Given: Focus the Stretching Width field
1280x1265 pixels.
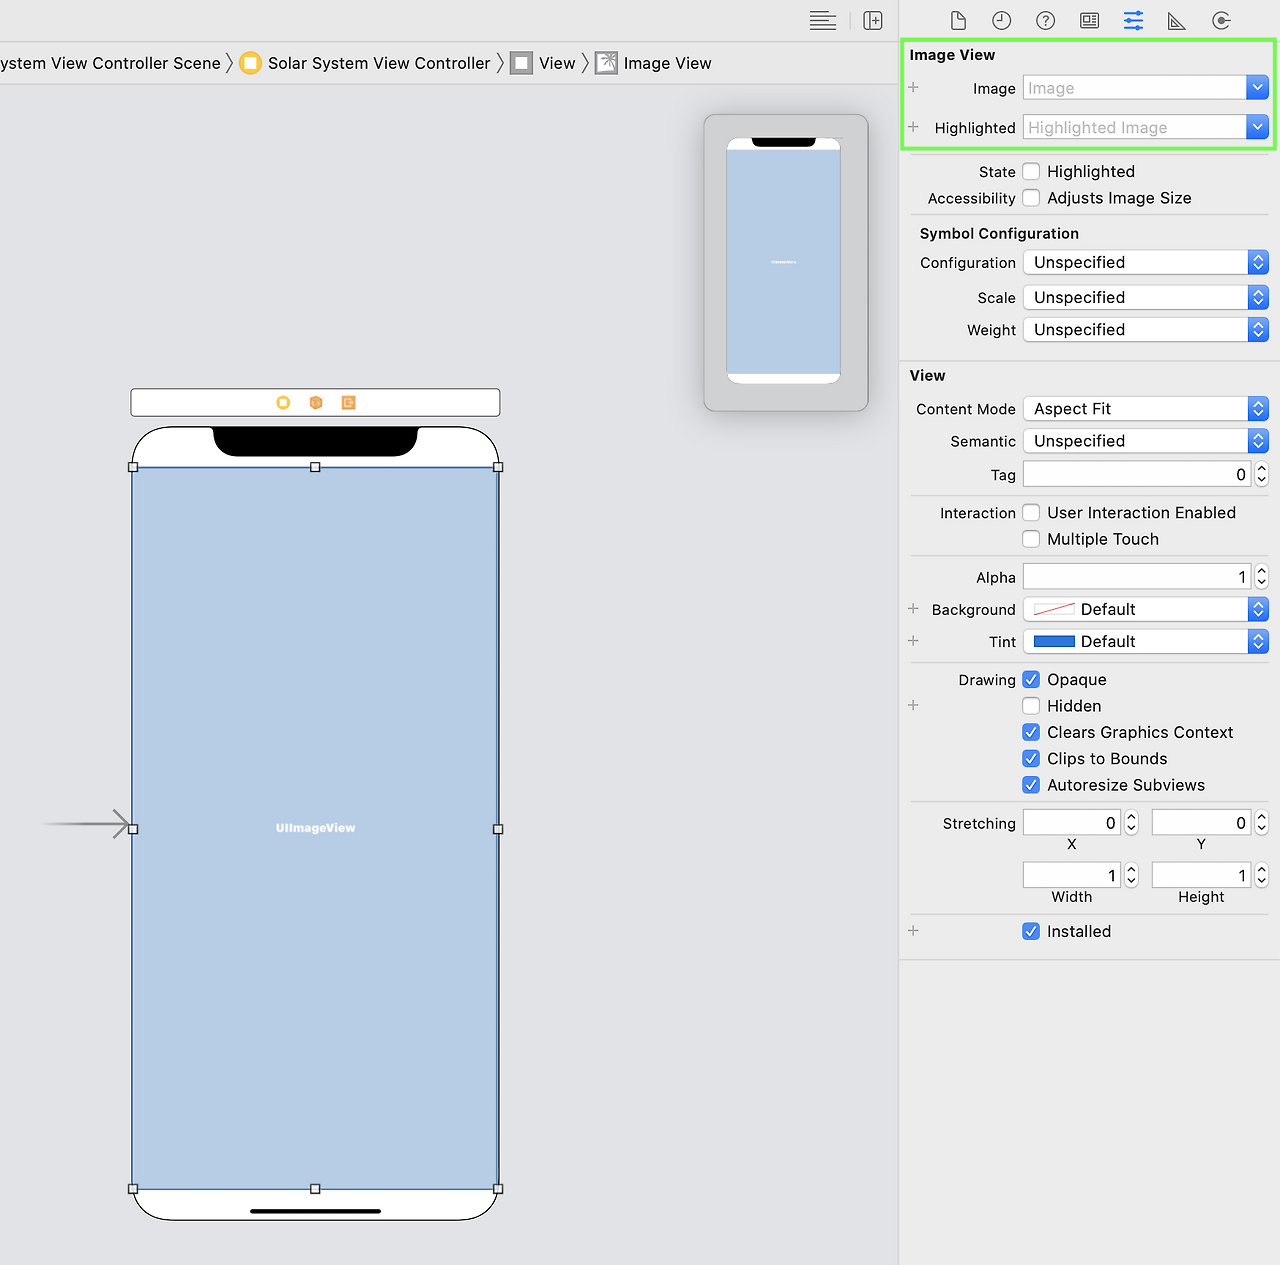Looking at the screenshot, I should (1072, 875).
